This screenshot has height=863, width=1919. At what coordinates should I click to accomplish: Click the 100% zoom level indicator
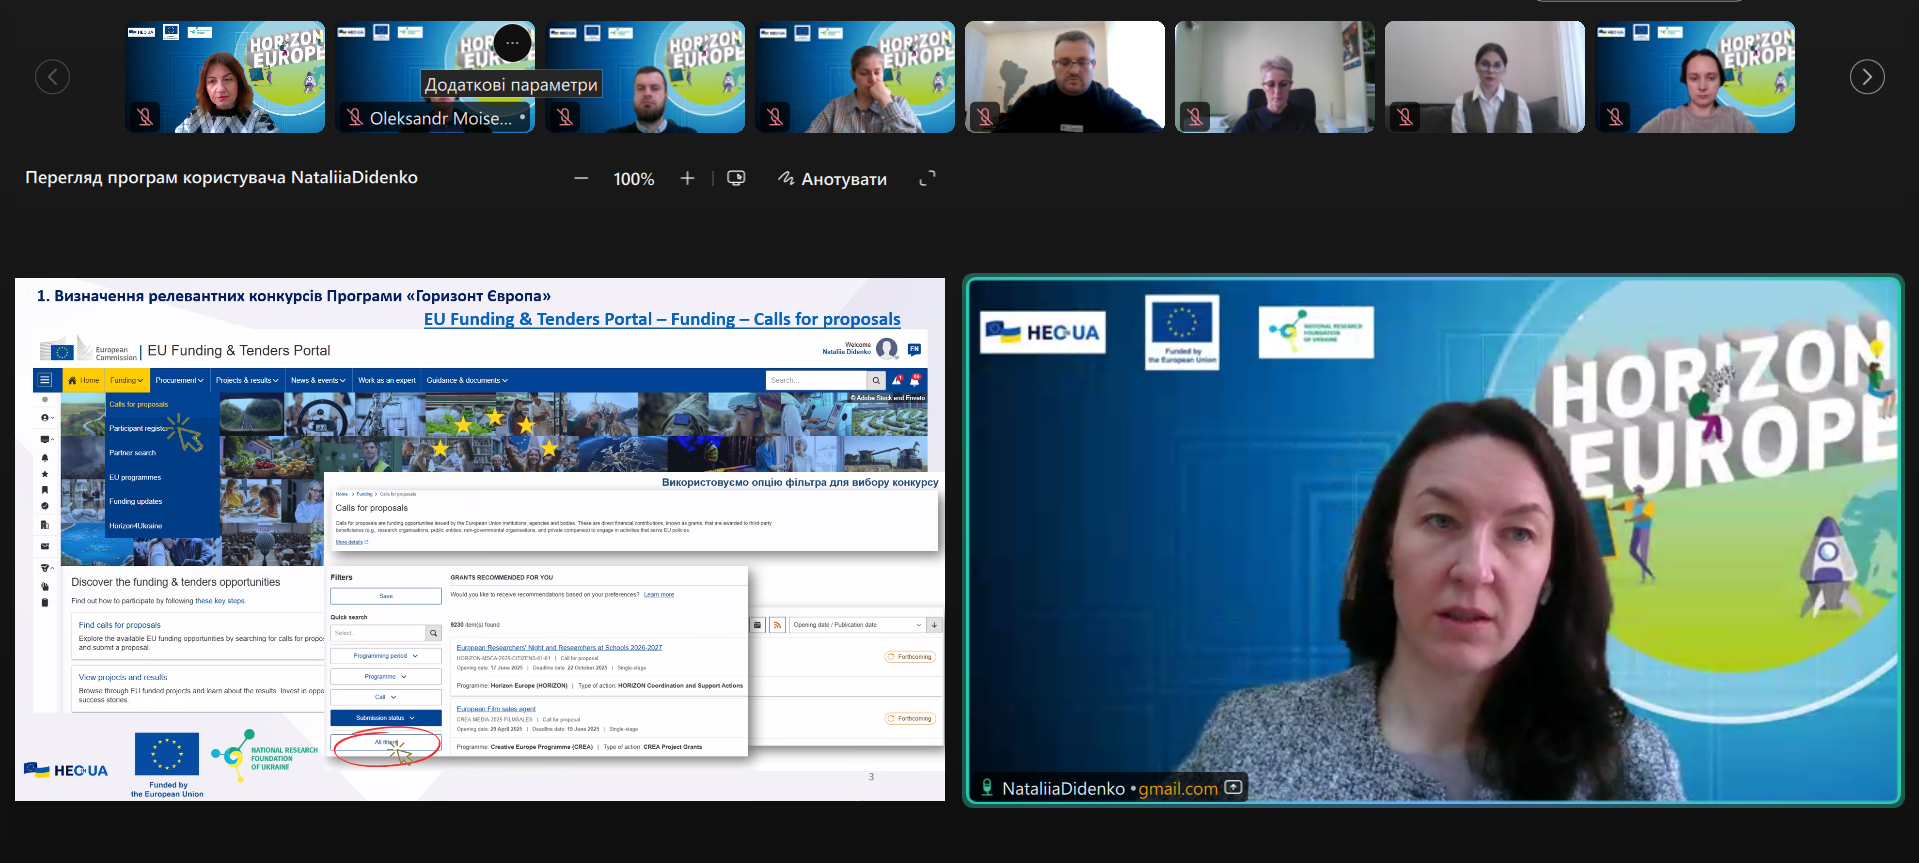click(x=633, y=179)
